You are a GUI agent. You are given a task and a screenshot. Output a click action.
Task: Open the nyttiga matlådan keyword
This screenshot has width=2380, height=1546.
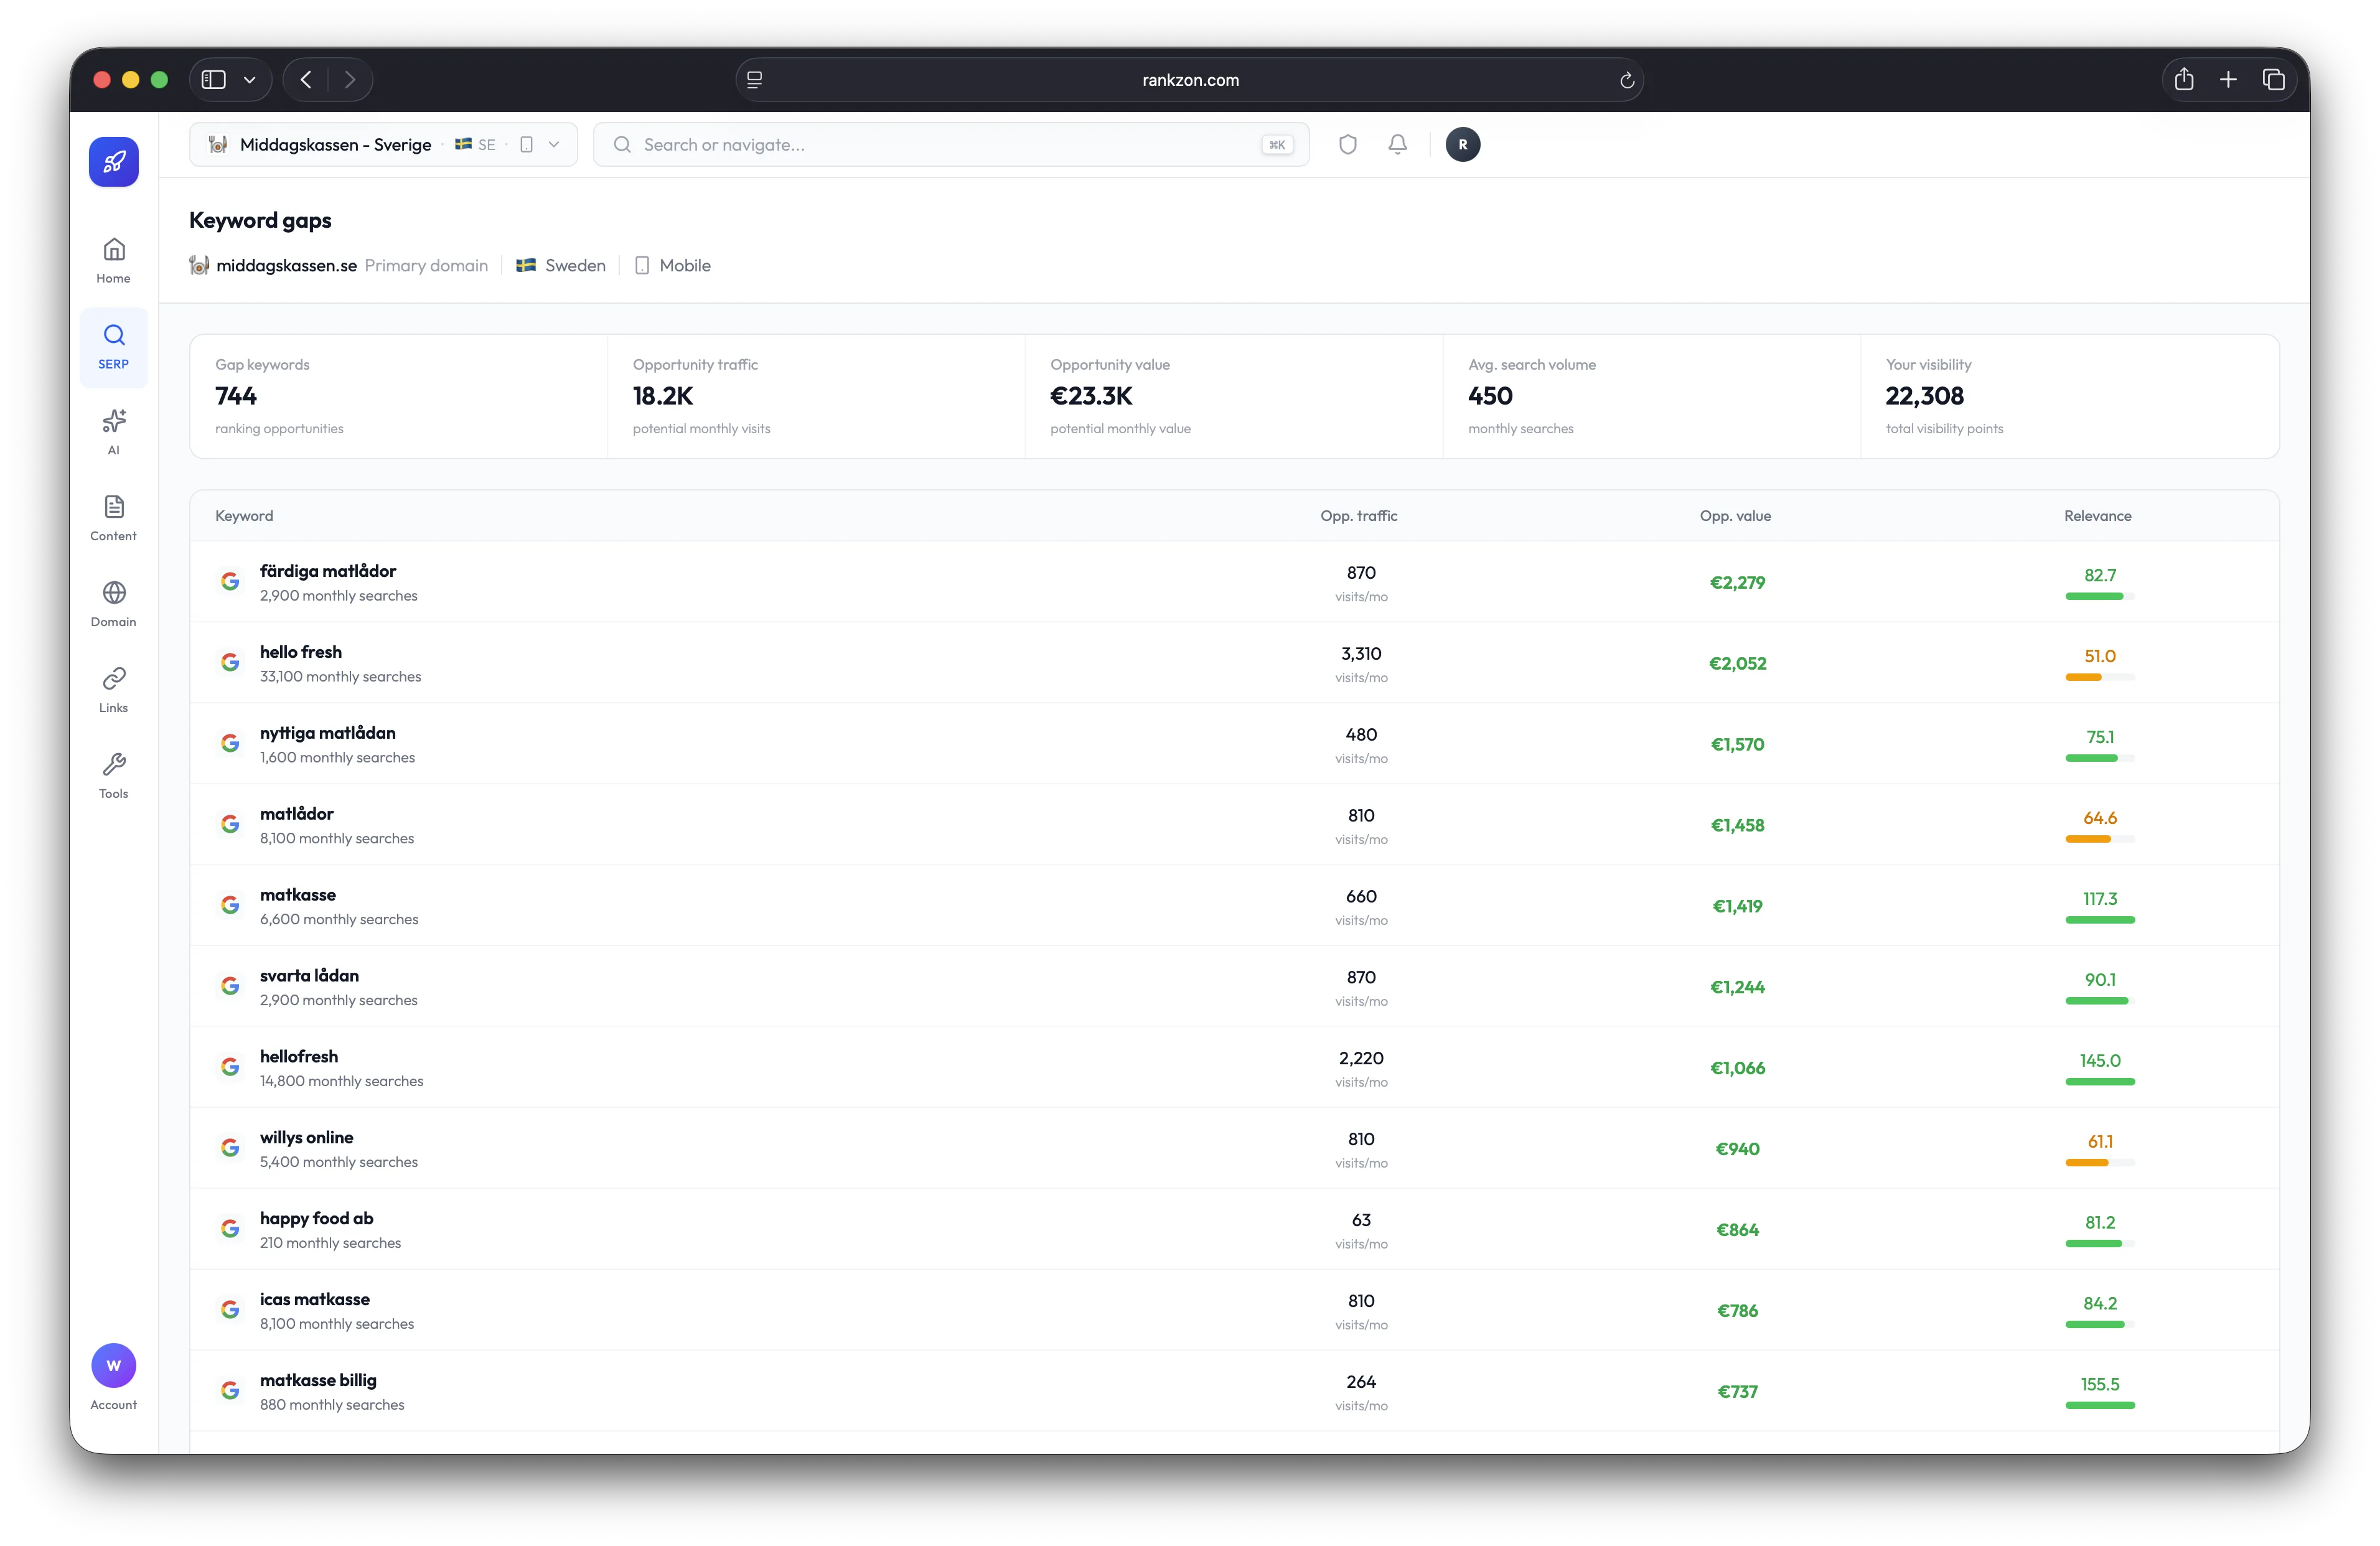point(328,733)
